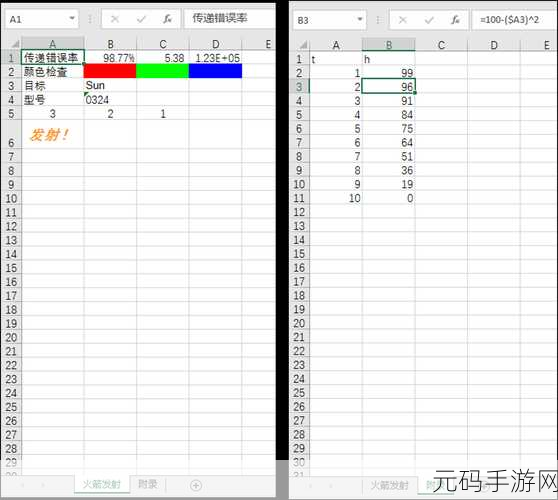Select row 3 header in right window
This screenshot has width=558, height=500.
[x=299, y=86]
